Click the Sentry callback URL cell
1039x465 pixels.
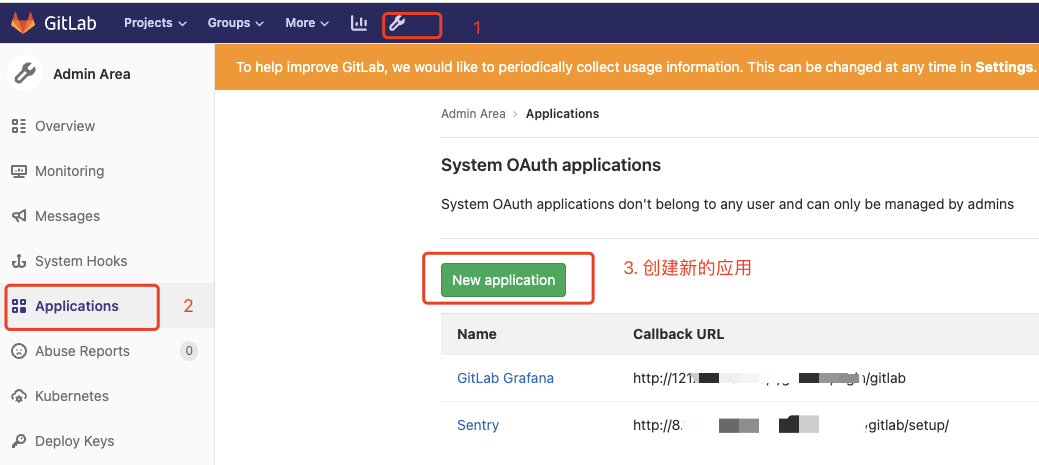click(x=791, y=425)
